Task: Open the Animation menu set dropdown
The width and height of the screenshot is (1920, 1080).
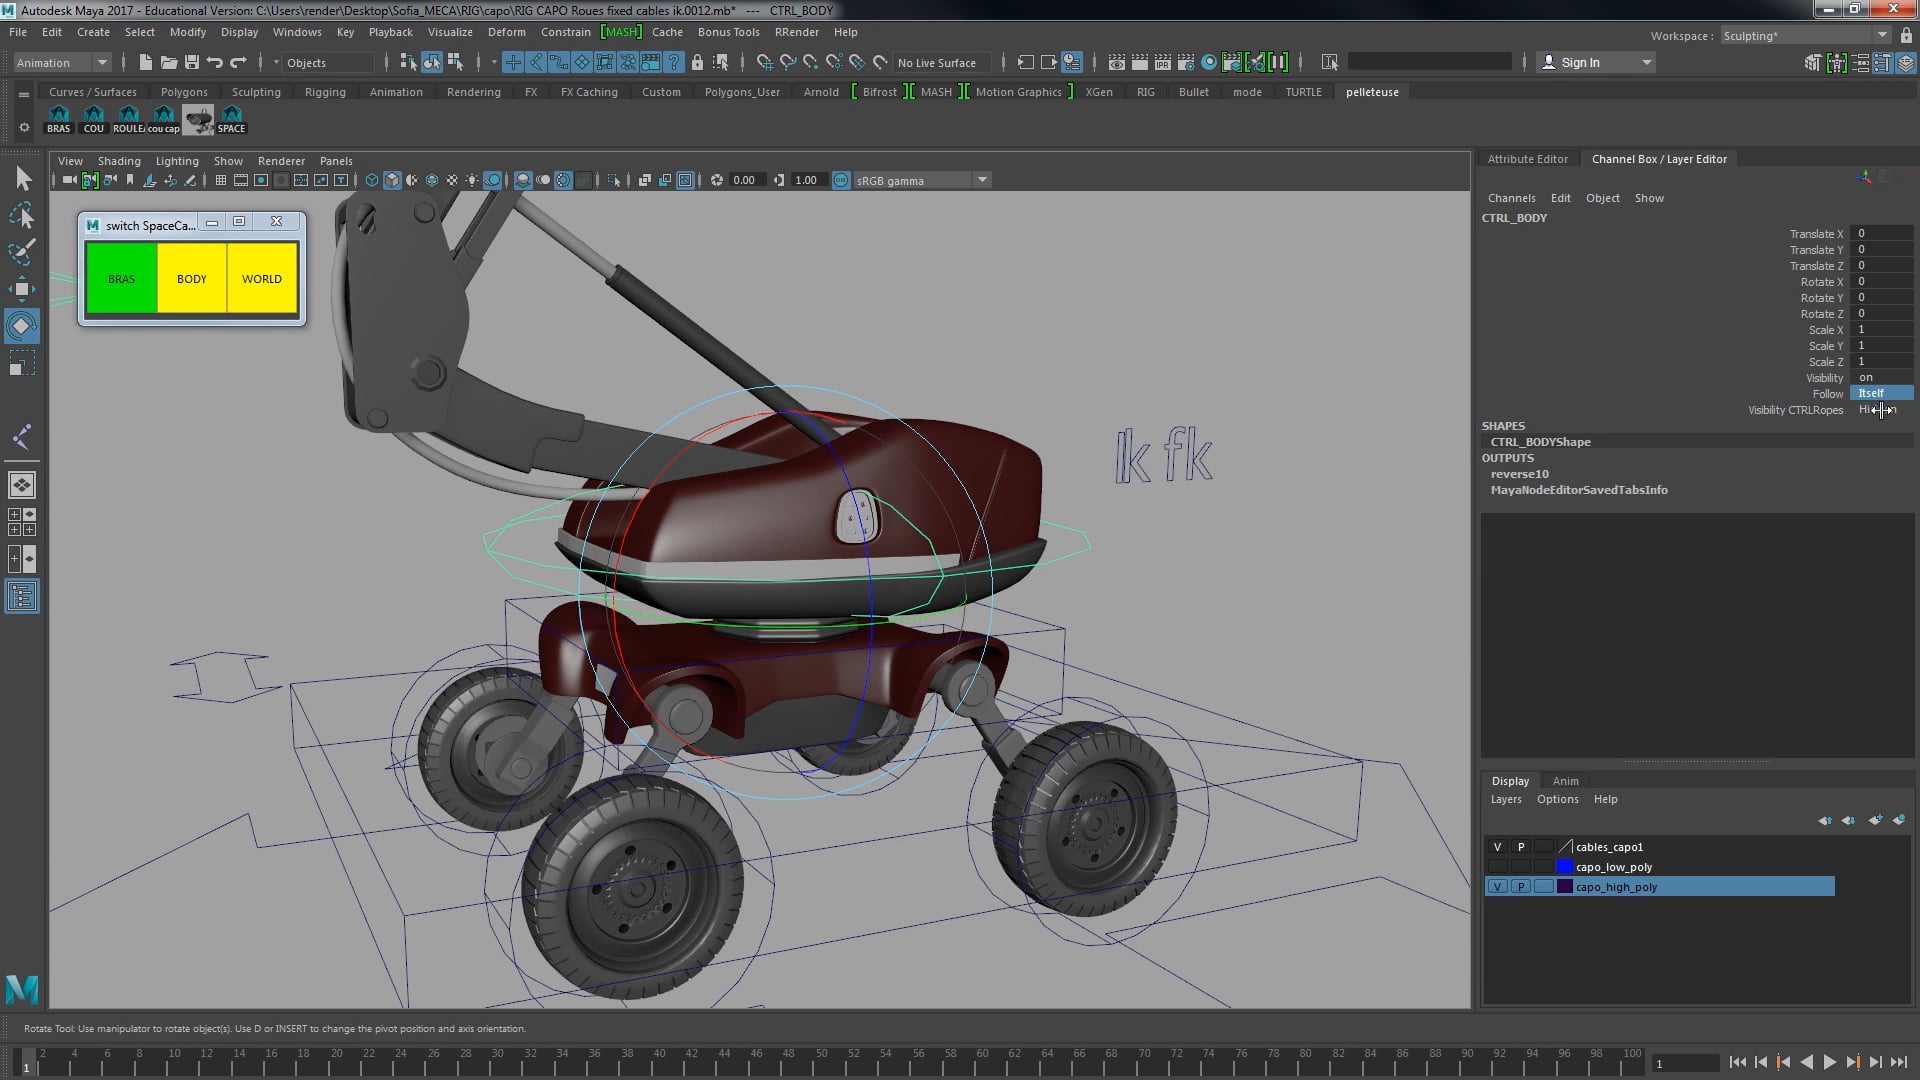Action: coord(101,62)
